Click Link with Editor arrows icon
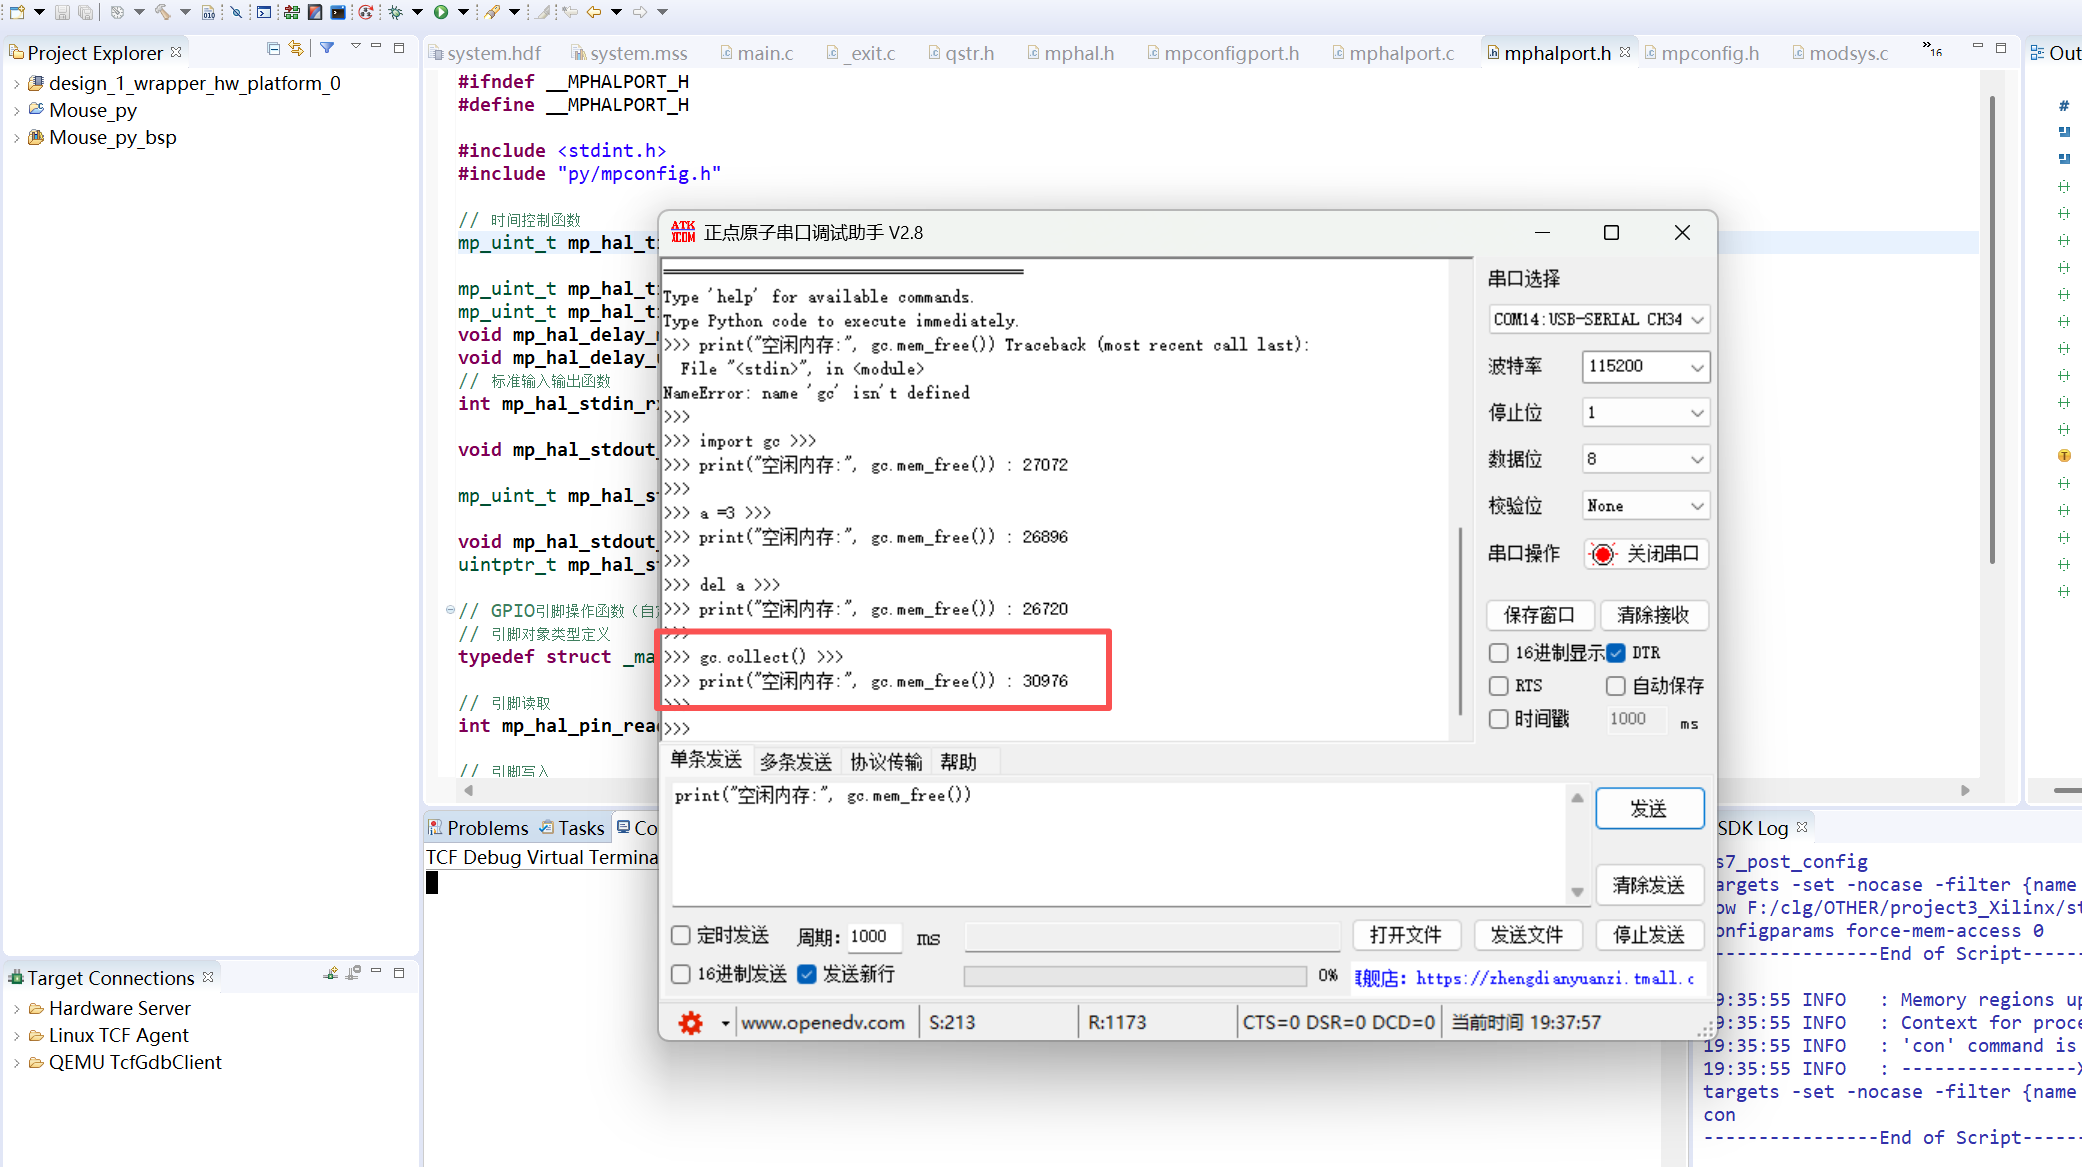The height and width of the screenshot is (1167, 2082). tap(296, 48)
